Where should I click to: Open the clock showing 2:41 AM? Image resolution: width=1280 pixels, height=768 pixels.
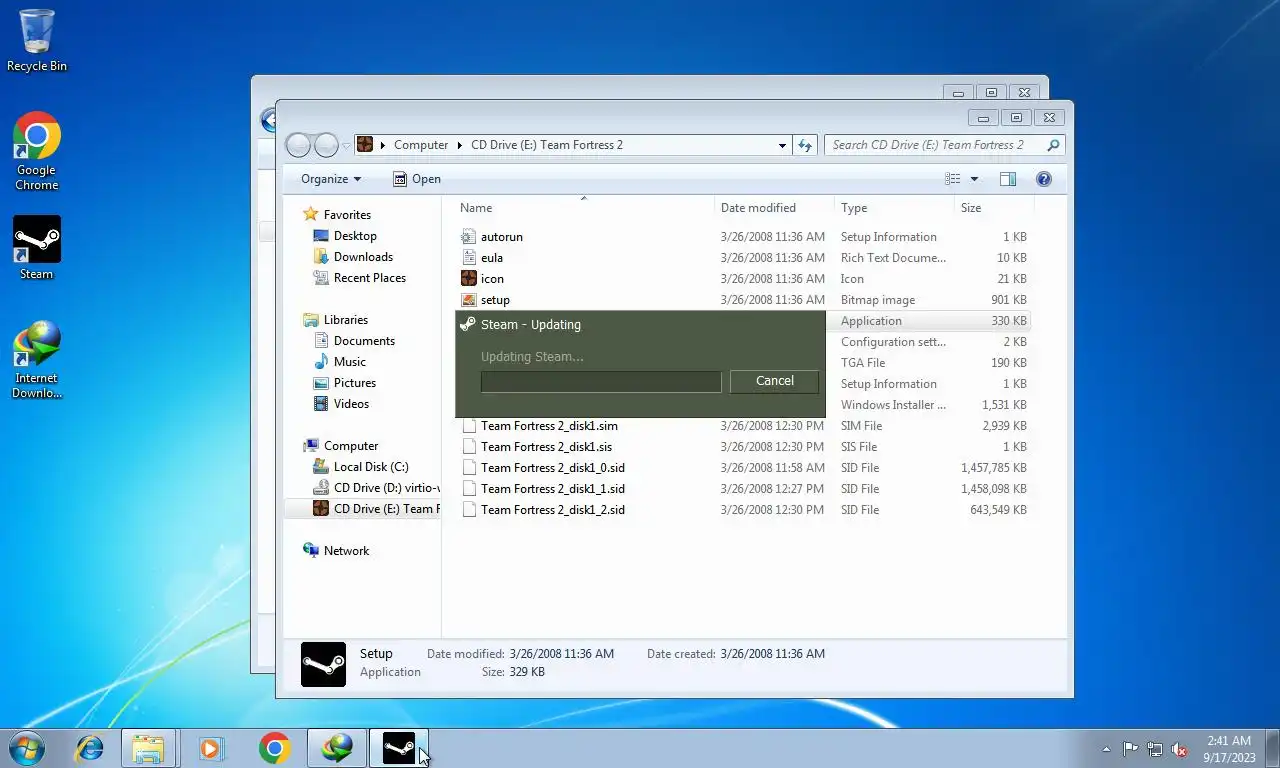(x=1228, y=749)
